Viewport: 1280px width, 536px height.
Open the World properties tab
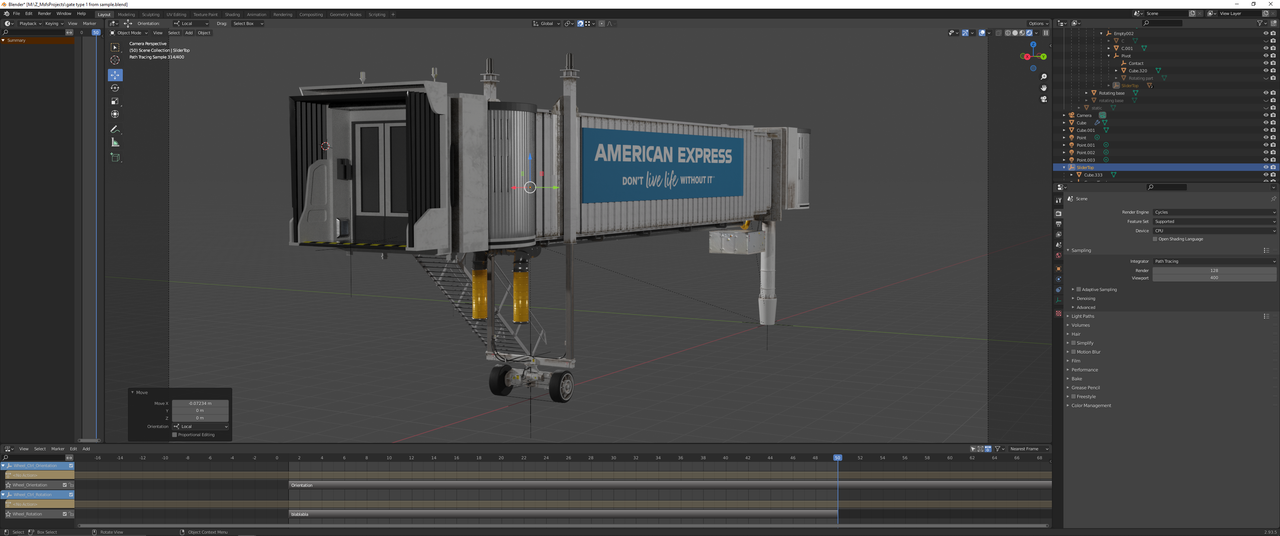[1058, 256]
